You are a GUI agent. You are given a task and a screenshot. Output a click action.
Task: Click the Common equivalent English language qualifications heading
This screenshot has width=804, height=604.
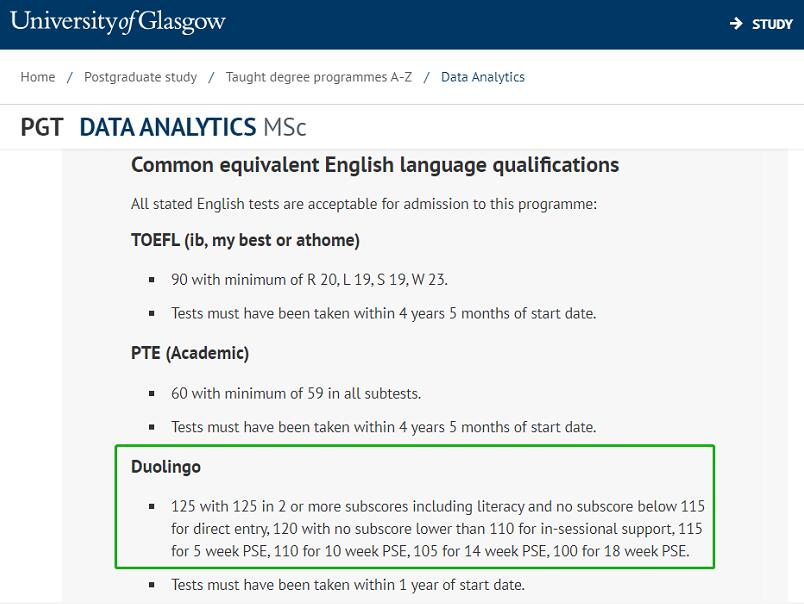click(373, 164)
